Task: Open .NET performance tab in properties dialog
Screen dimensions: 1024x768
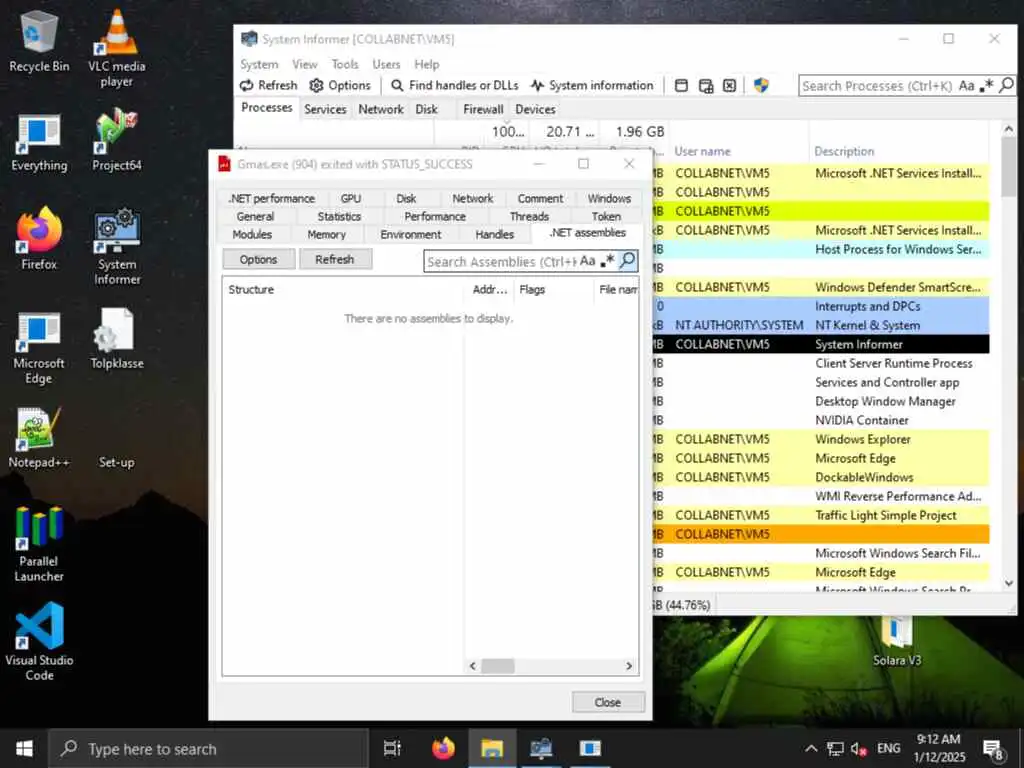Action: 272,199
